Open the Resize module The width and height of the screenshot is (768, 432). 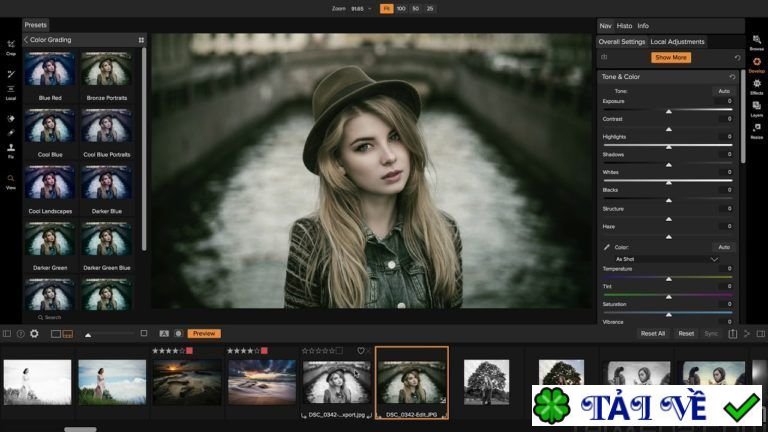click(756, 130)
